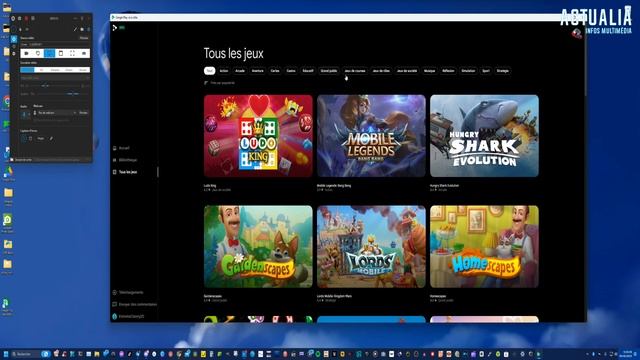Open the Ludo King game card

pos(258,136)
